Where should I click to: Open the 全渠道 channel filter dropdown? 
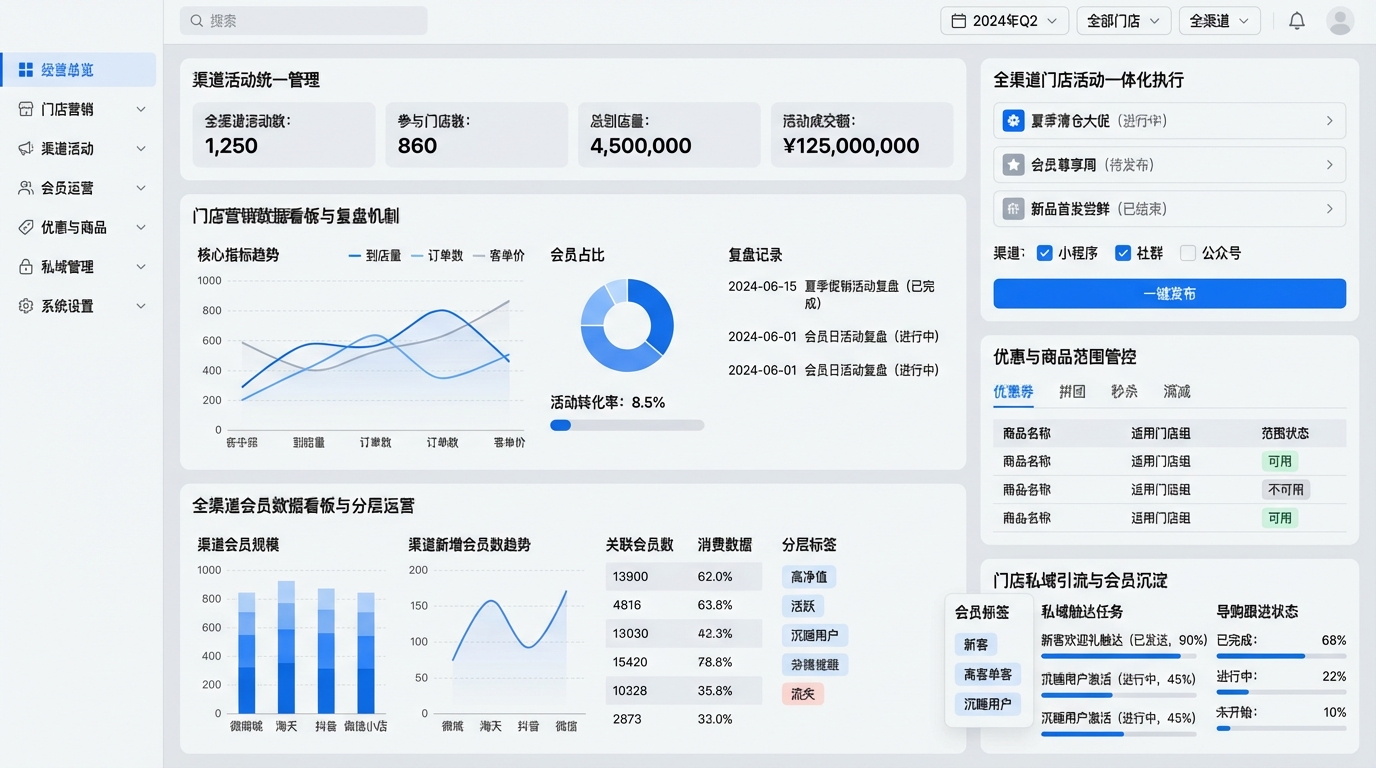[x=1219, y=21]
